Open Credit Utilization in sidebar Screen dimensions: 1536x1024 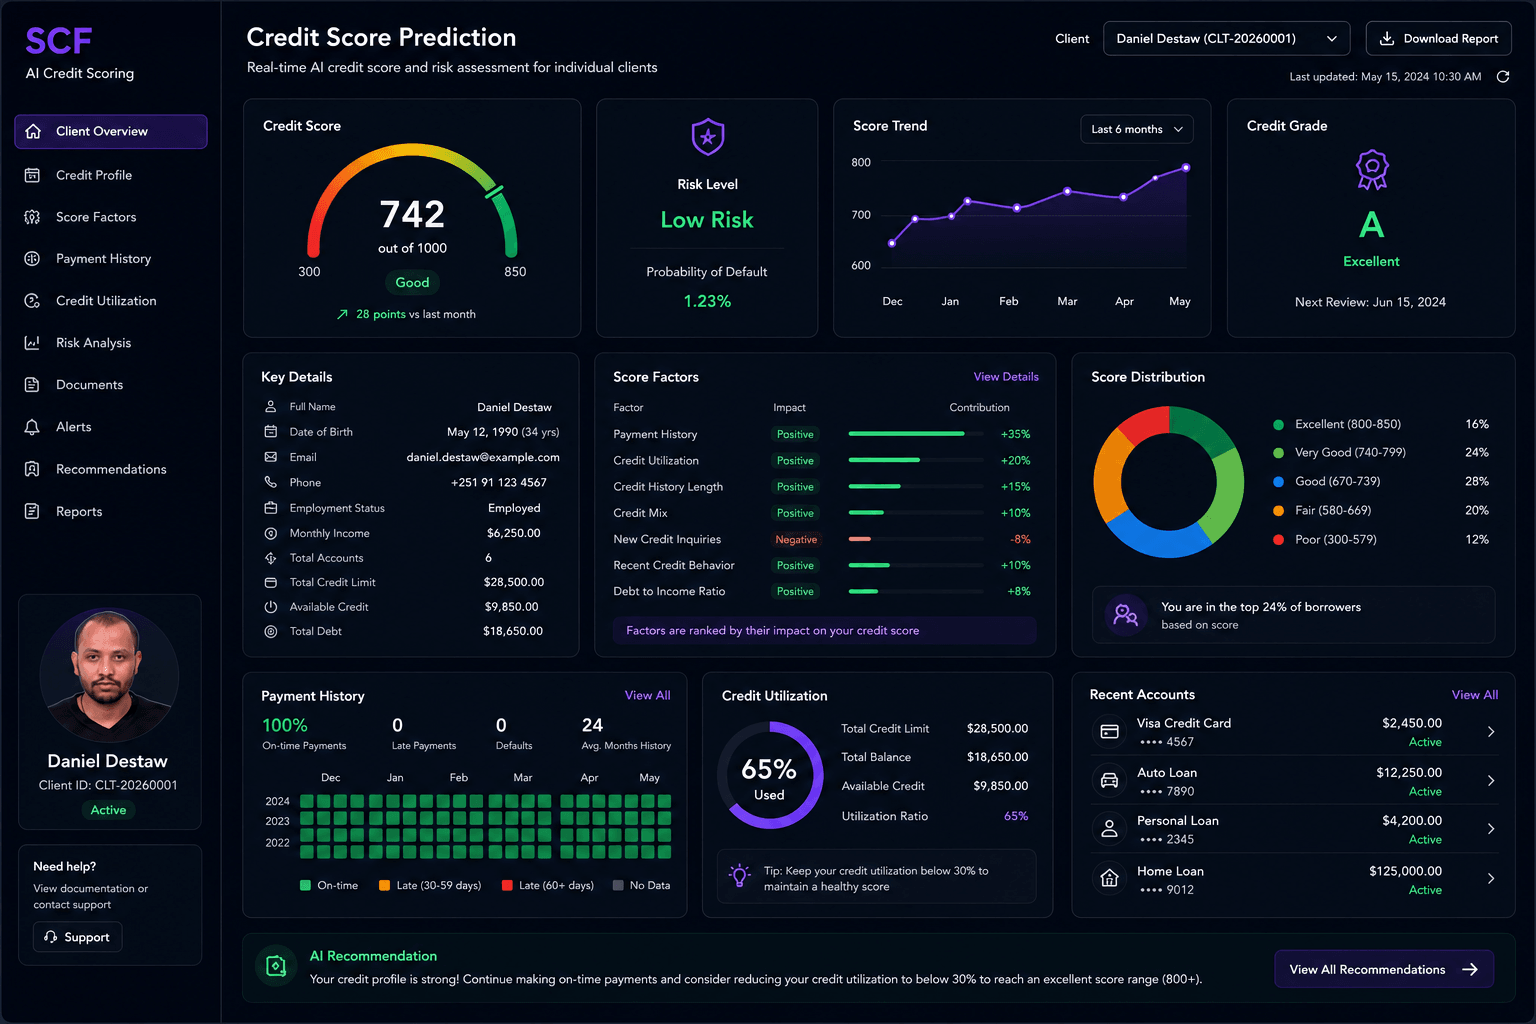pyautogui.click(x=111, y=301)
